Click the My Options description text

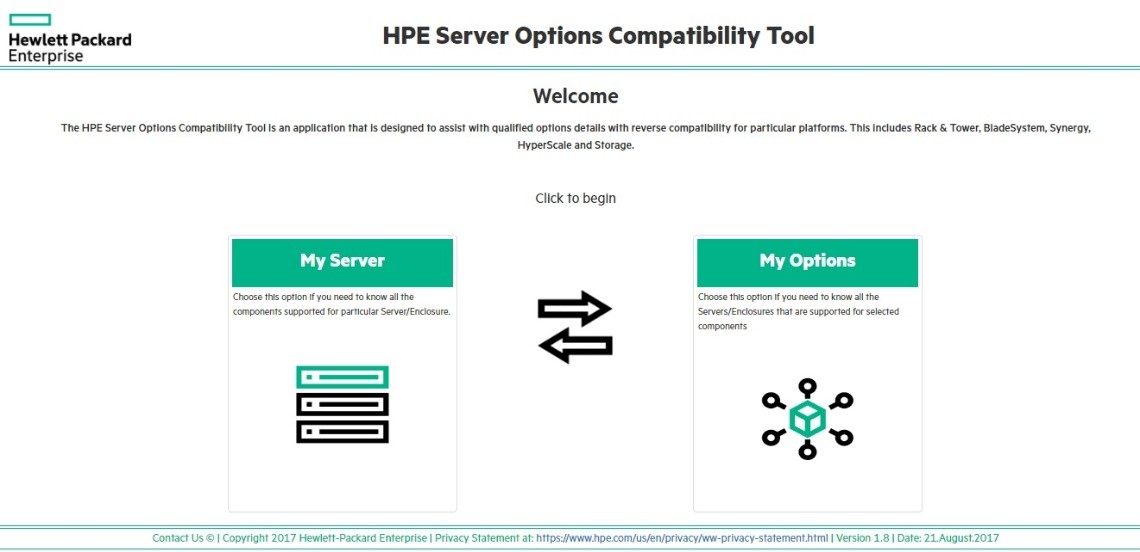pyautogui.click(x=798, y=311)
